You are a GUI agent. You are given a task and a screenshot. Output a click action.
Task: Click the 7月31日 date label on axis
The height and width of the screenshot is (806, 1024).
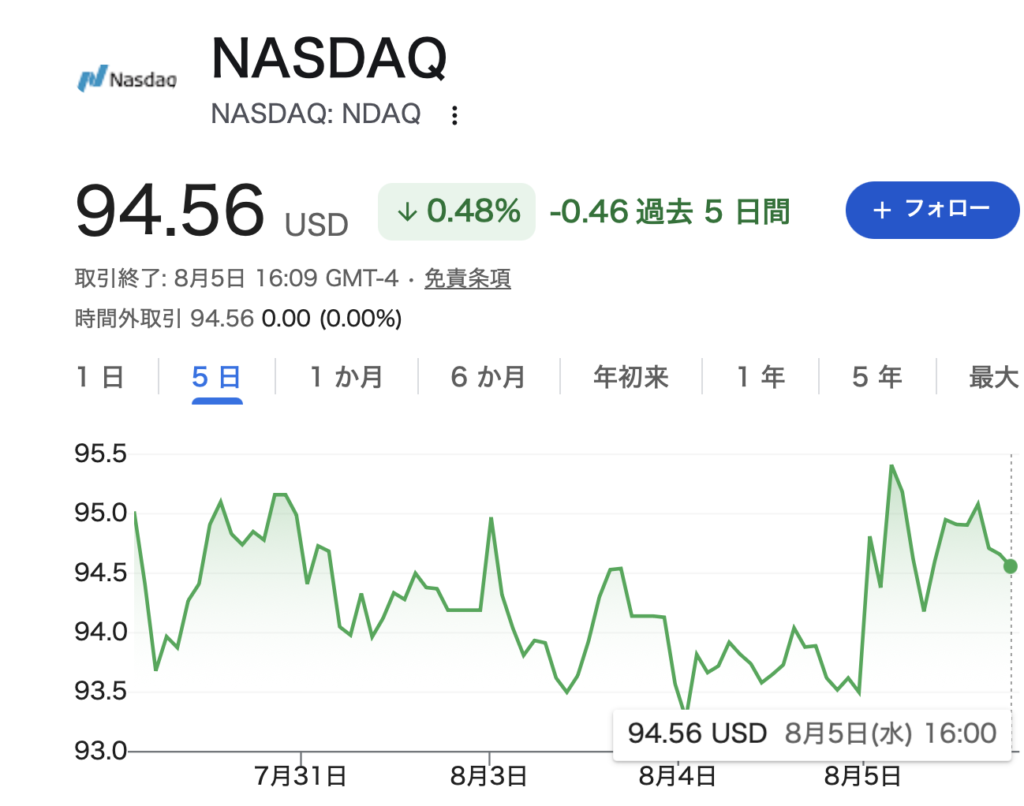[300, 776]
